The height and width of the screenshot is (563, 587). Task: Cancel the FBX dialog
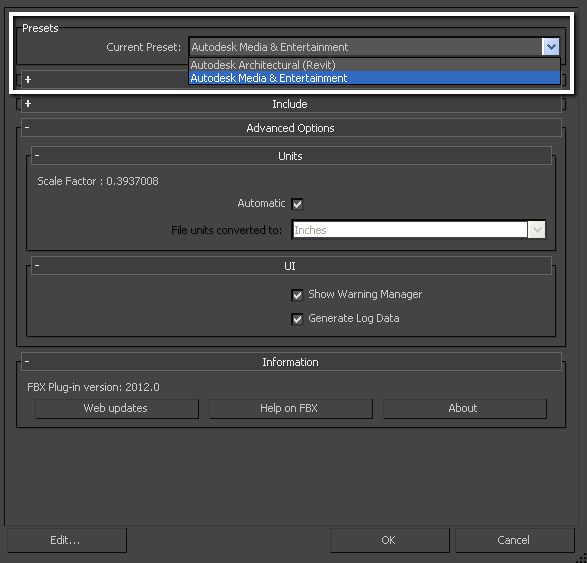point(515,540)
